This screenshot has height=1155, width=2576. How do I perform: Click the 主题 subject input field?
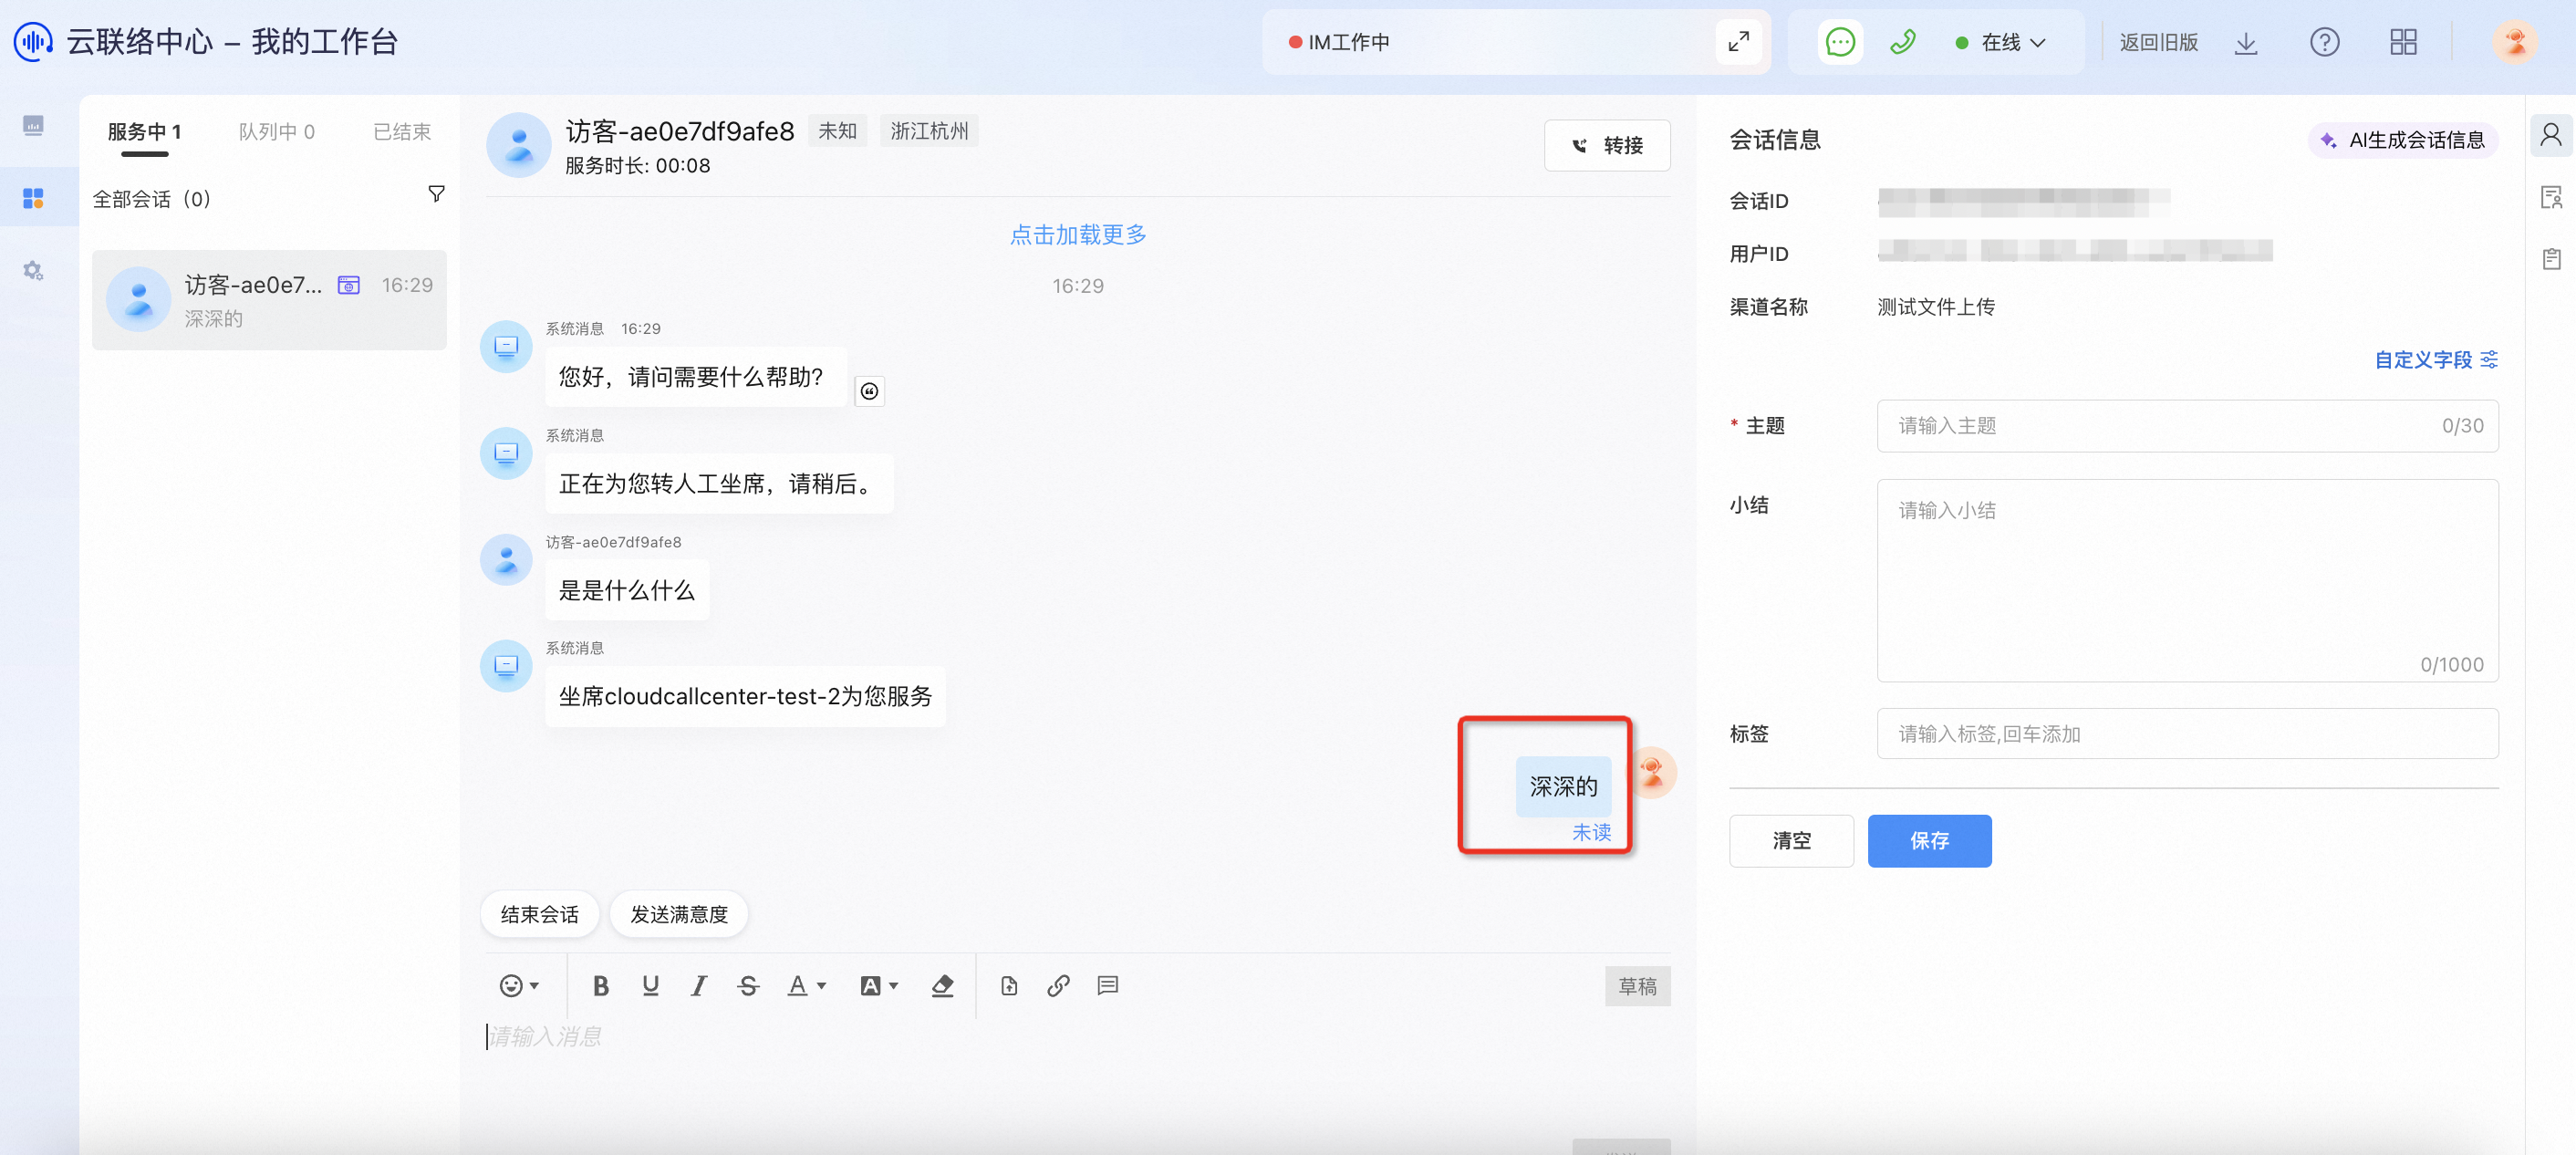pyautogui.click(x=2187, y=426)
